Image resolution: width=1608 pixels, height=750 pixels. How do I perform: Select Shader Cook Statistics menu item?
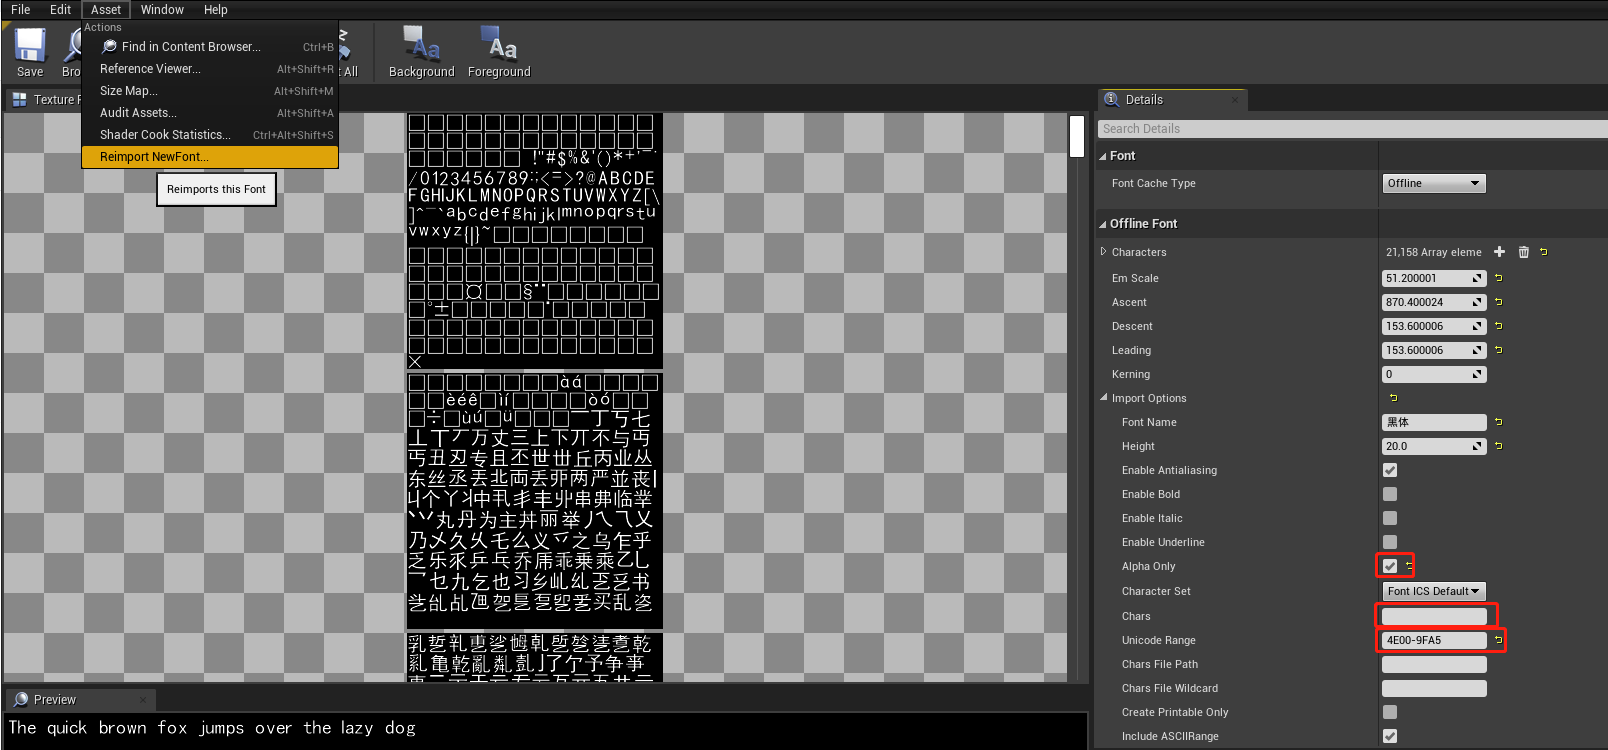[x=210, y=135]
